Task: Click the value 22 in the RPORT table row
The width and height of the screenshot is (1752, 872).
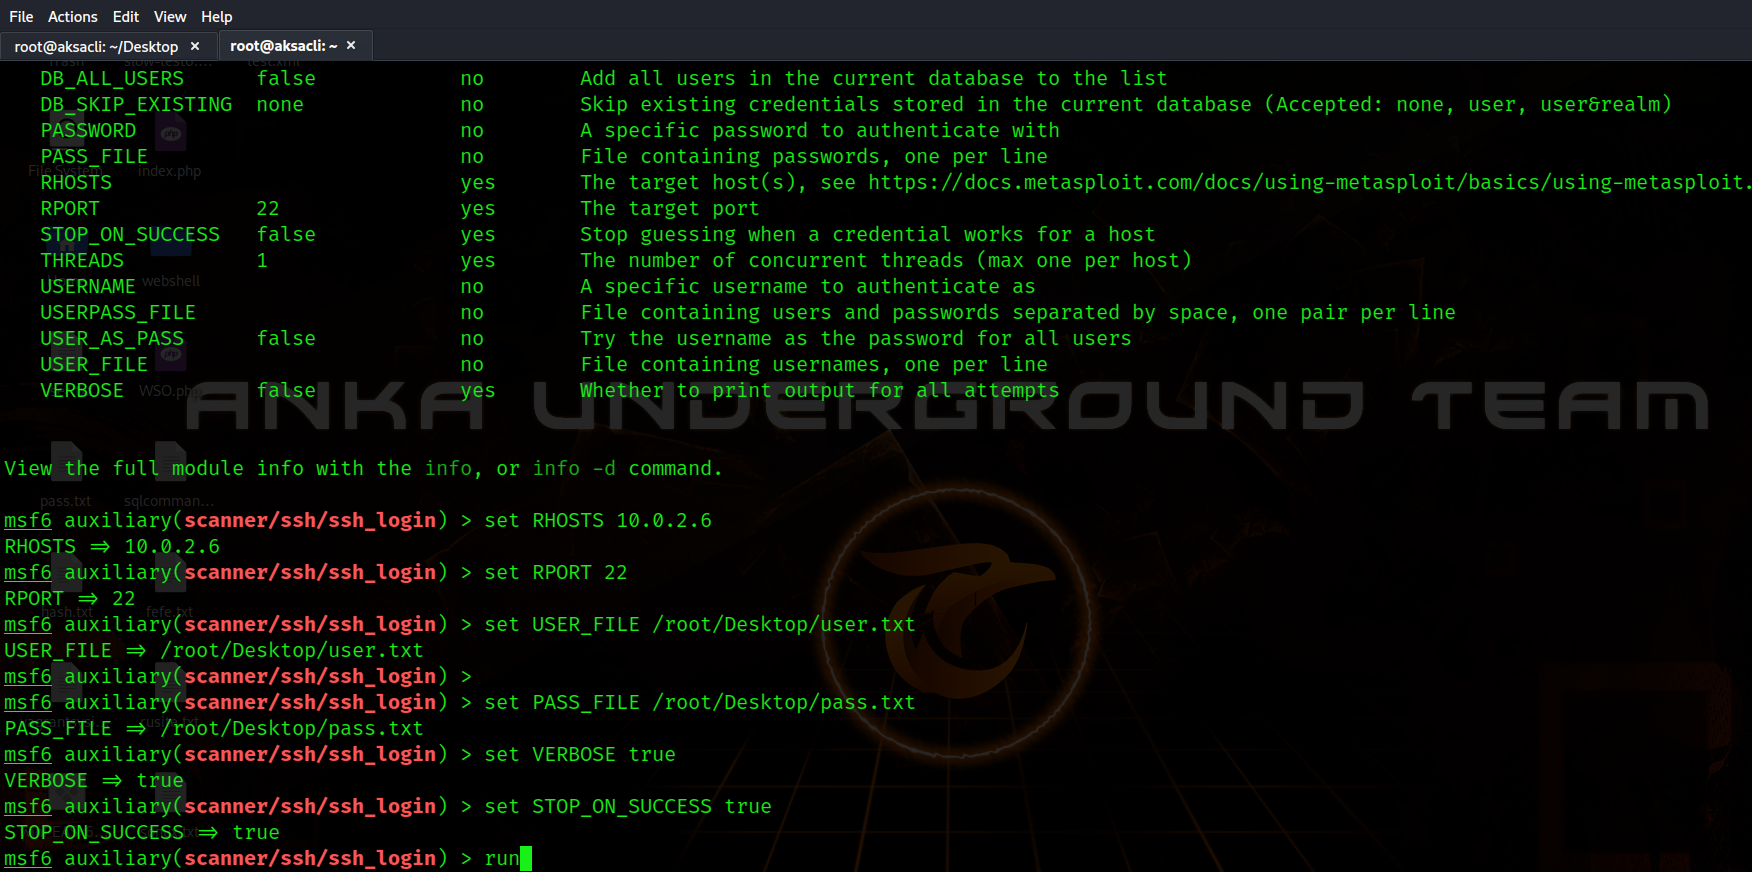Action: pos(268,208)
